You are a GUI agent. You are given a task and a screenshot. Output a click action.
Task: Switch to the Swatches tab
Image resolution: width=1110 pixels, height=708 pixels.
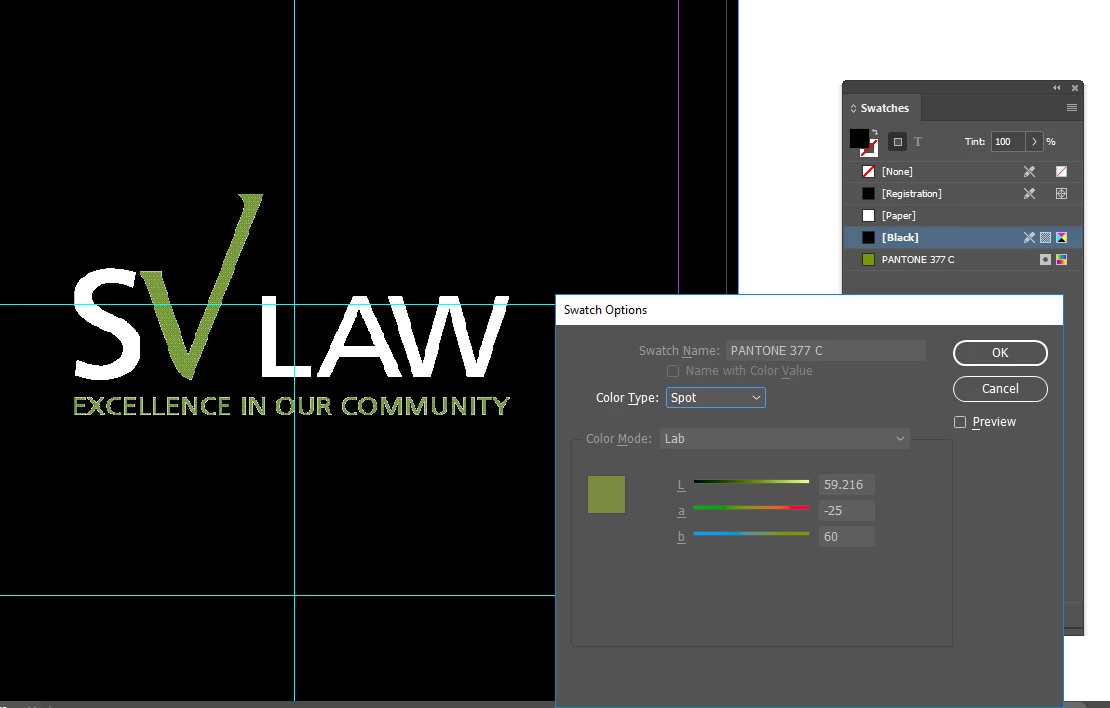884,108
